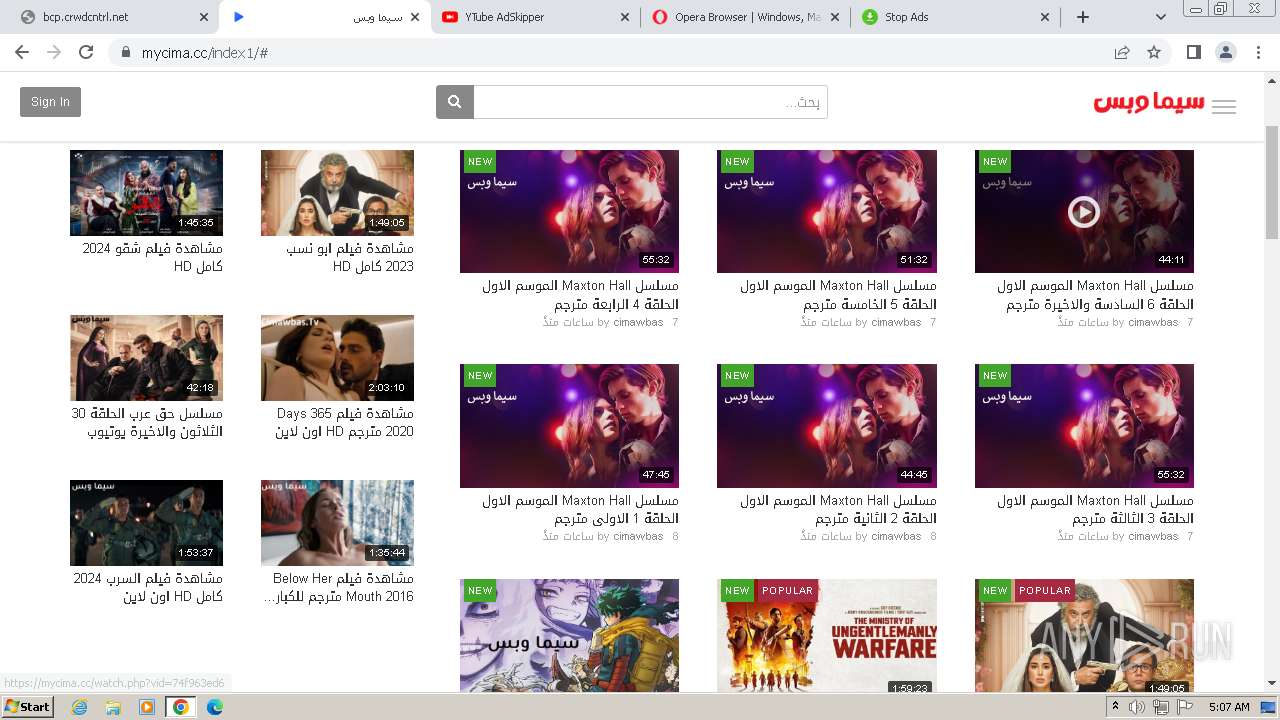
Task: Open Maxton Hall الحلقة 5 title link
Action: (838, 295)
